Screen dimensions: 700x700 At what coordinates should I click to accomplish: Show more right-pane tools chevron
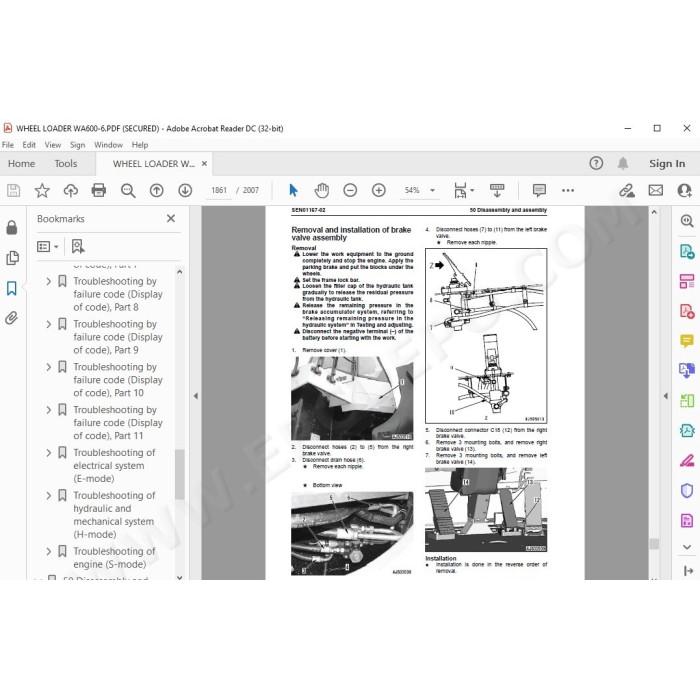[x=687, y=547]
